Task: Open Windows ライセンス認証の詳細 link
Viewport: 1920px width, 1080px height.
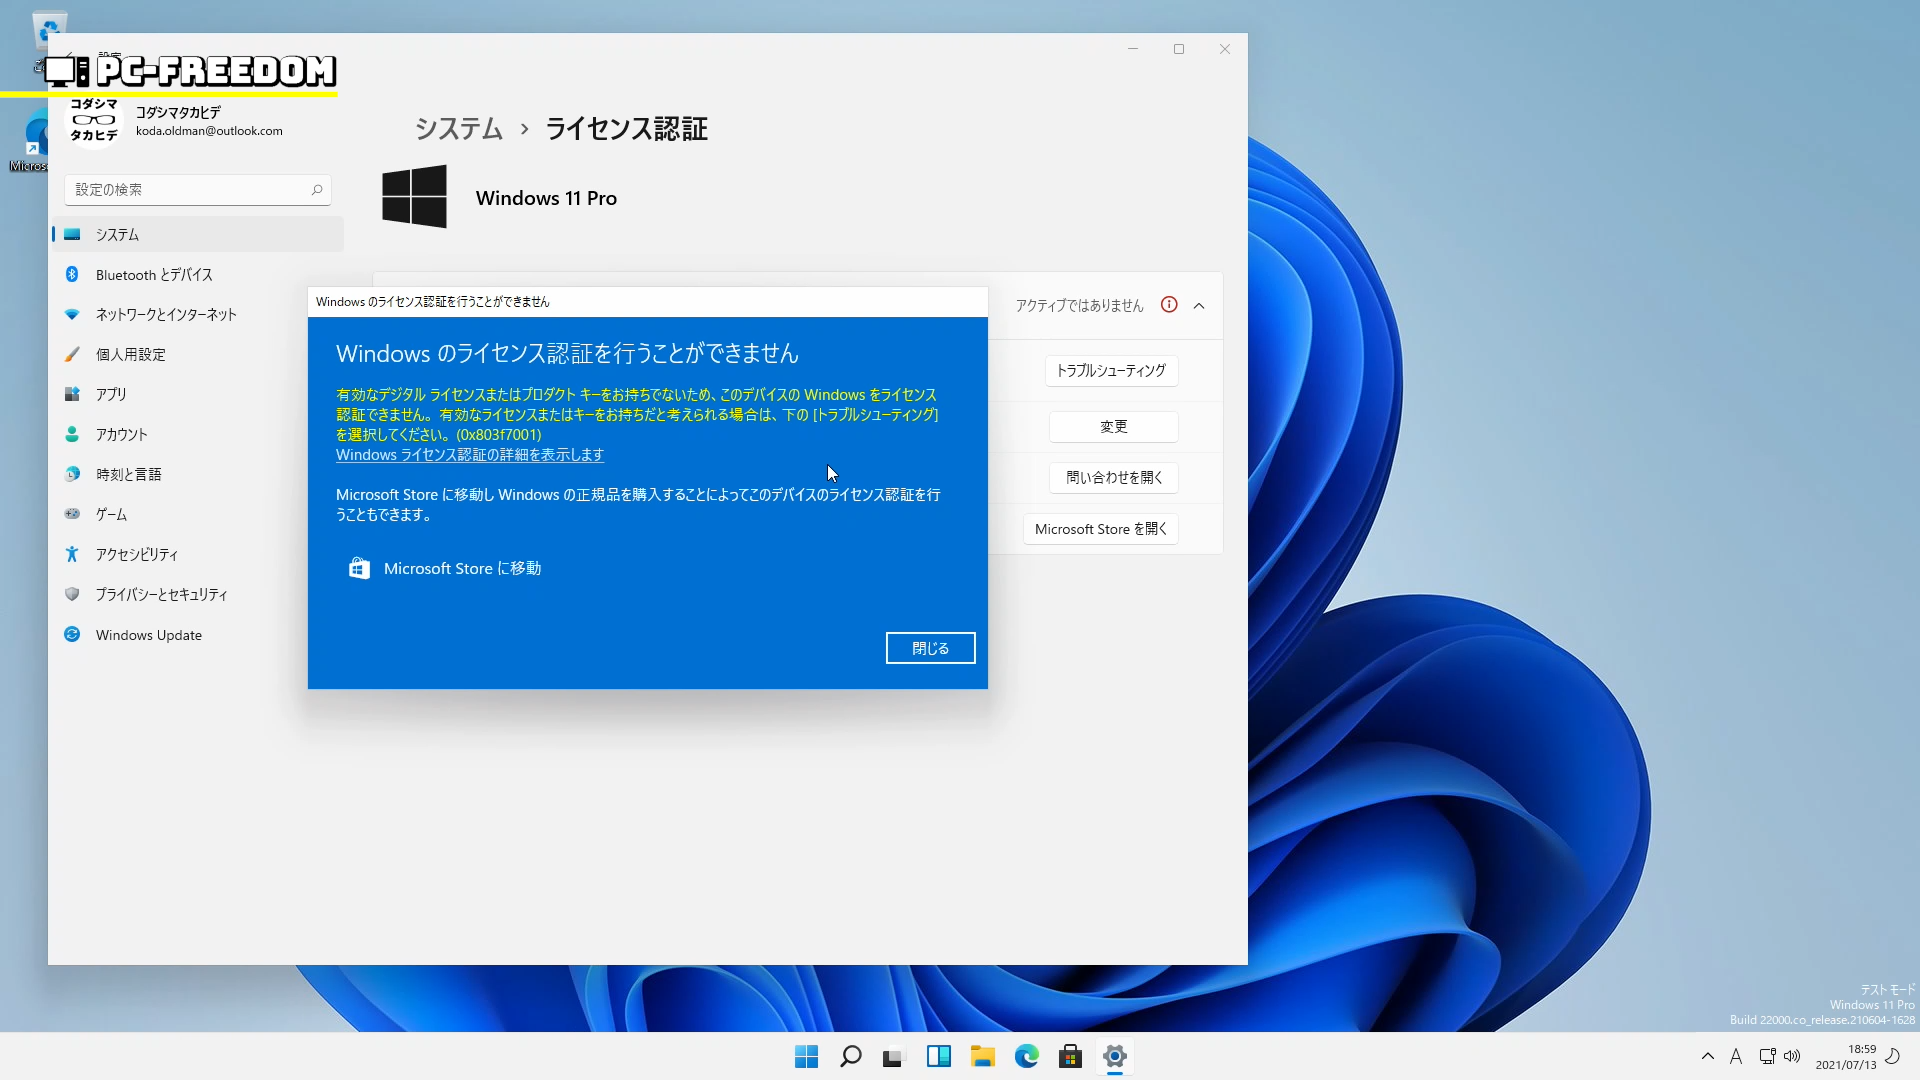Action: (469, 455)
